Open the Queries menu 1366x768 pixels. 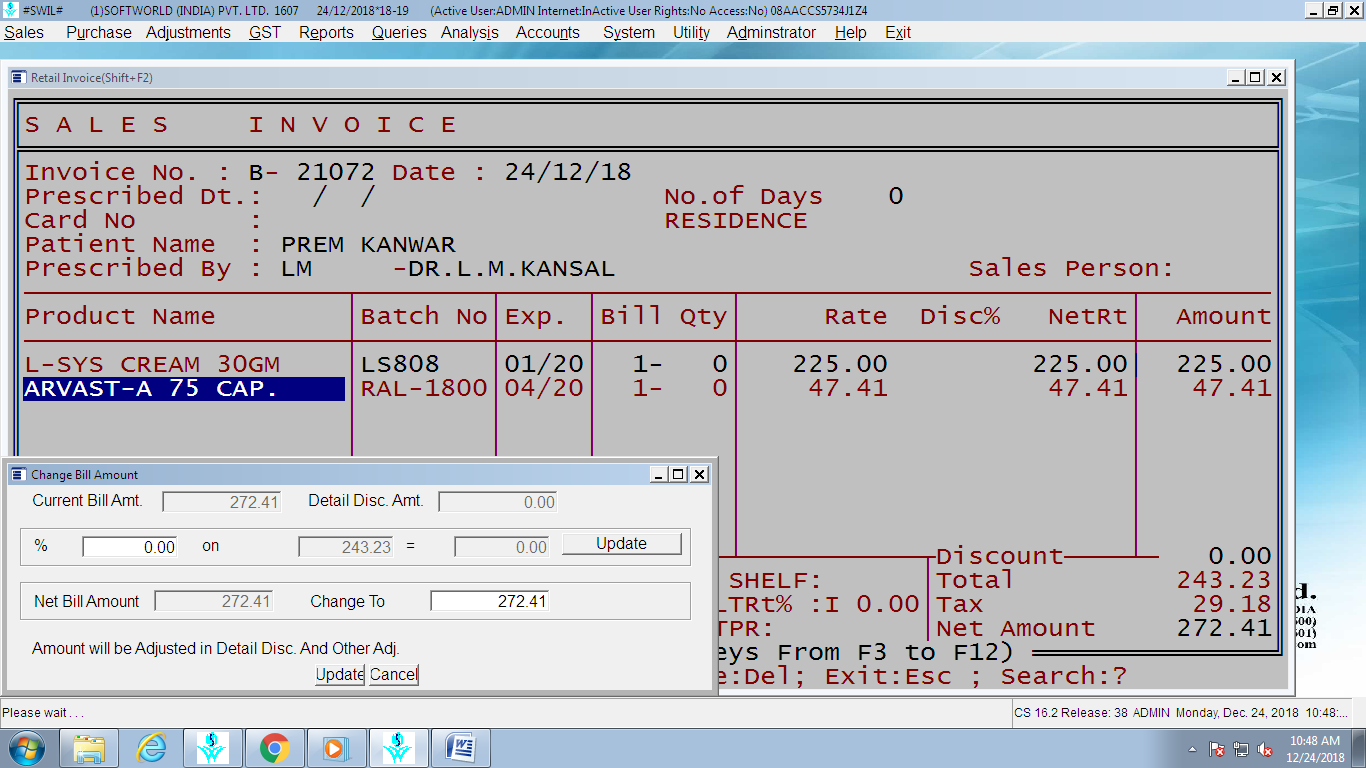click(399, 32)
